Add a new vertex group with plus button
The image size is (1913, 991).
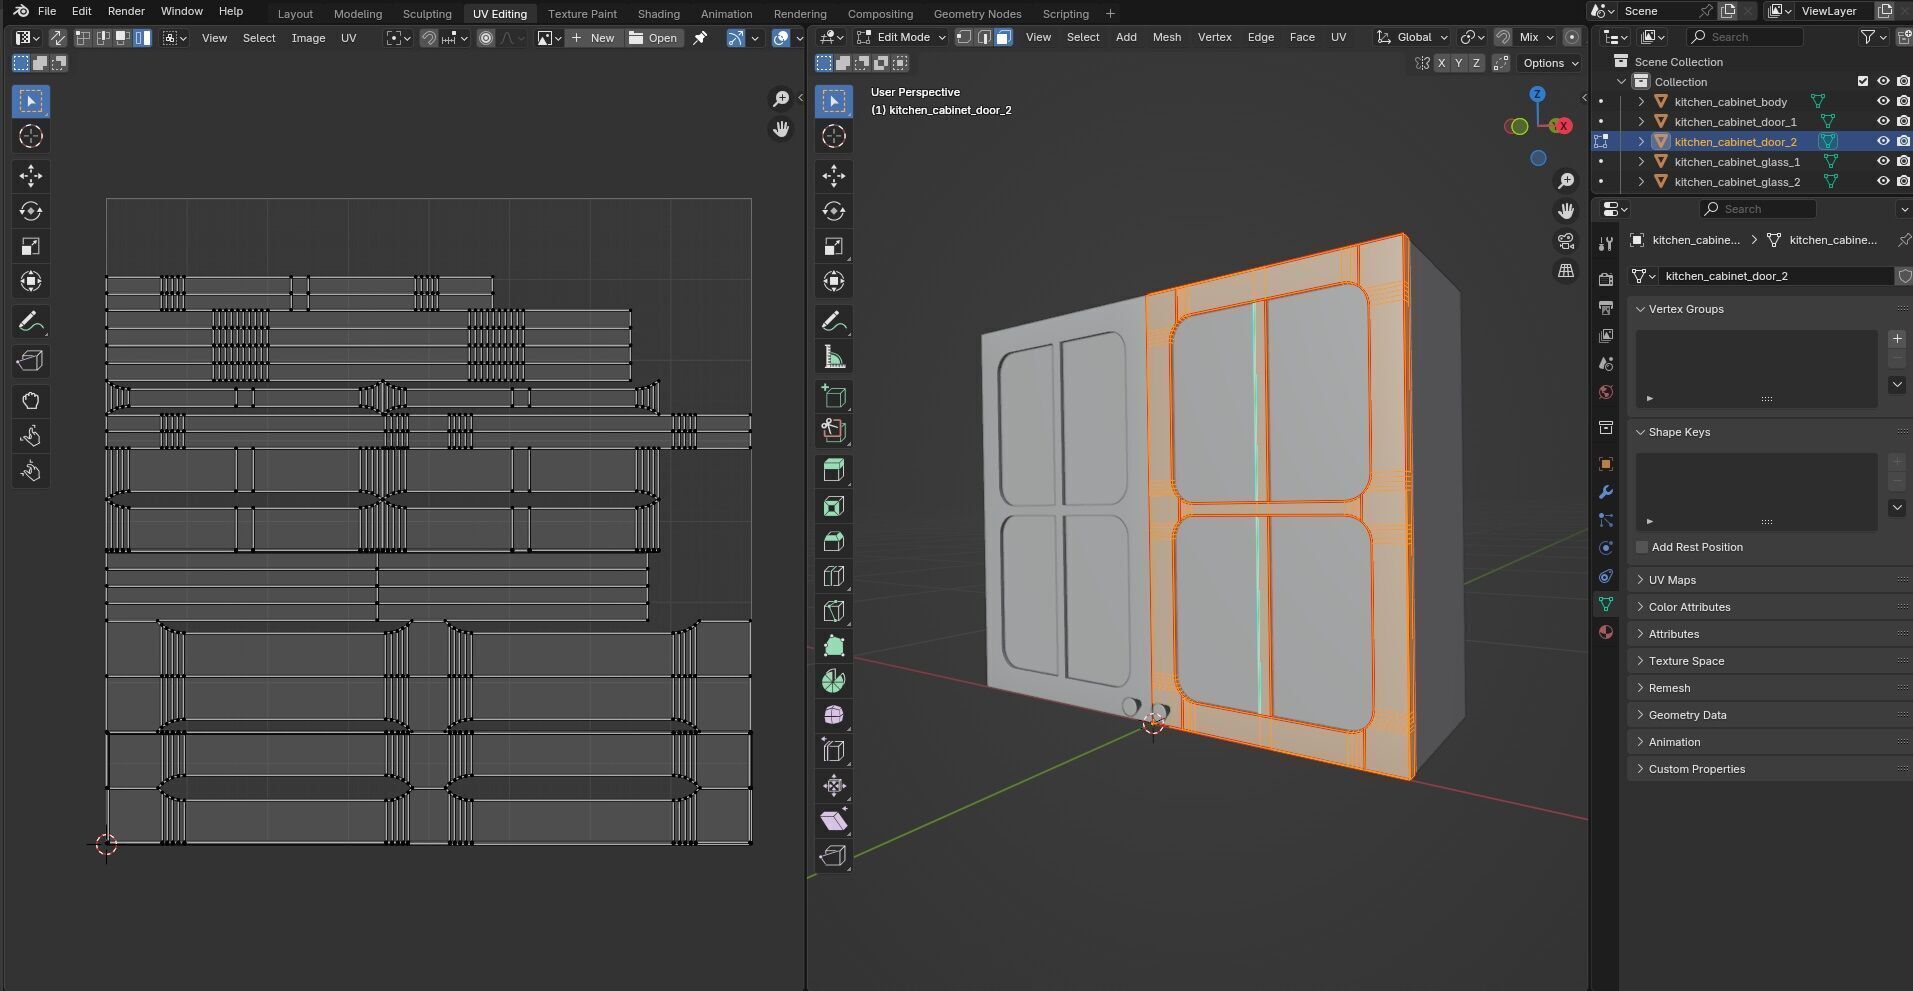1897,339
